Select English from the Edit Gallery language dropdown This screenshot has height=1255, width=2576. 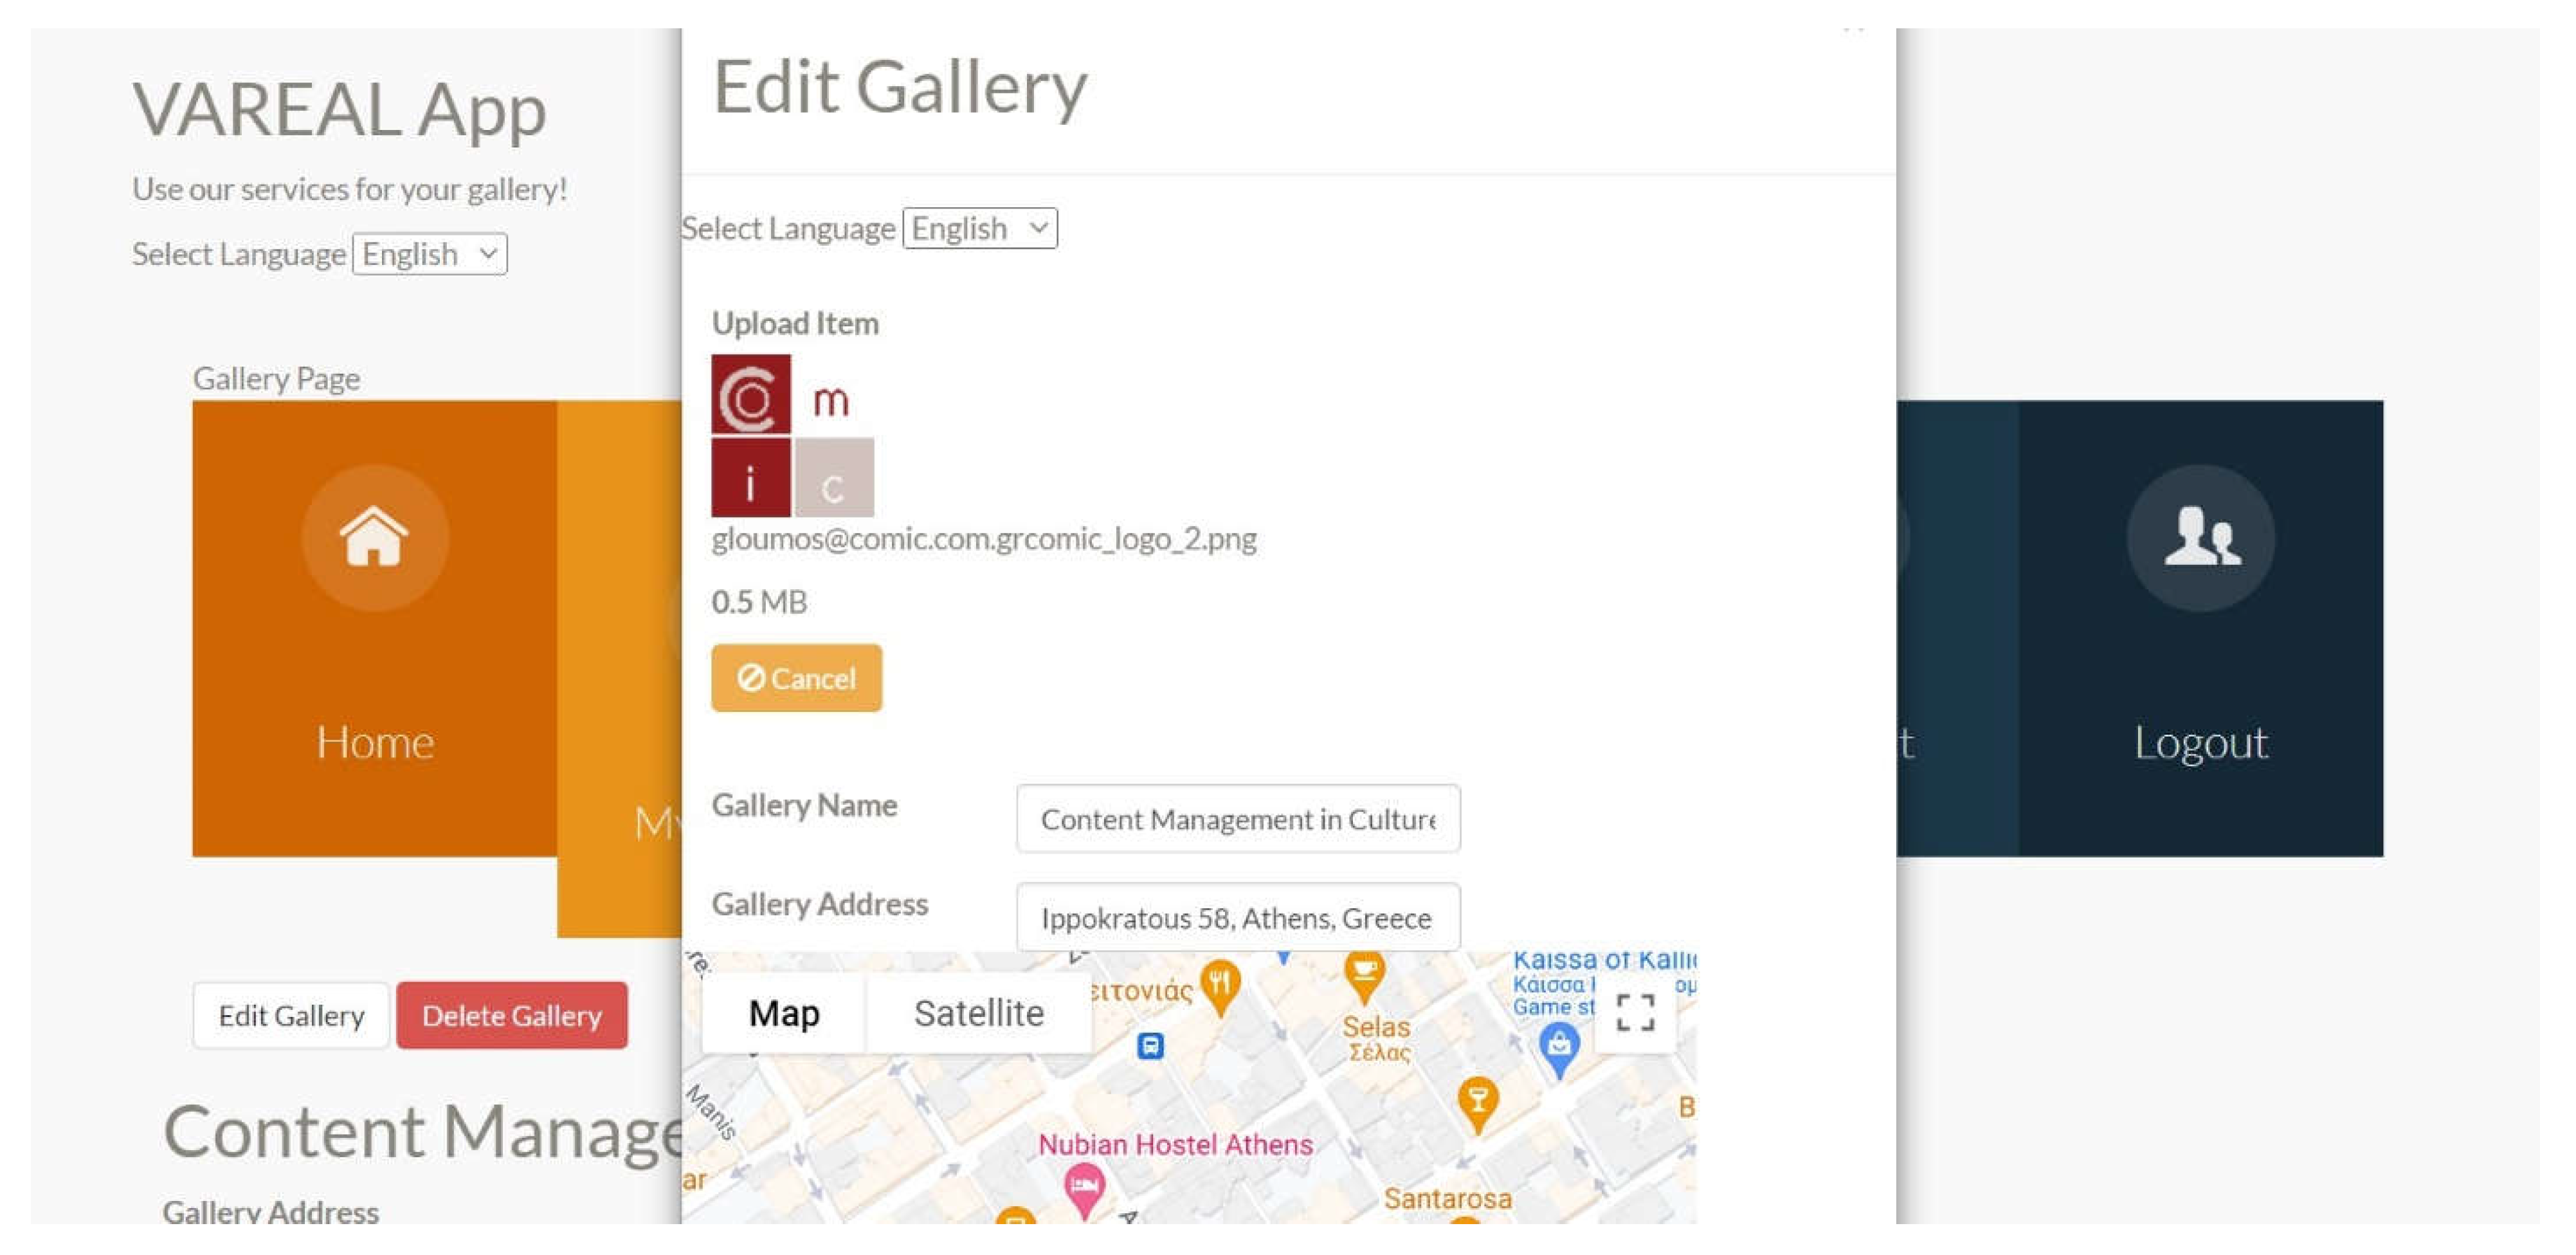pos(979,228)
